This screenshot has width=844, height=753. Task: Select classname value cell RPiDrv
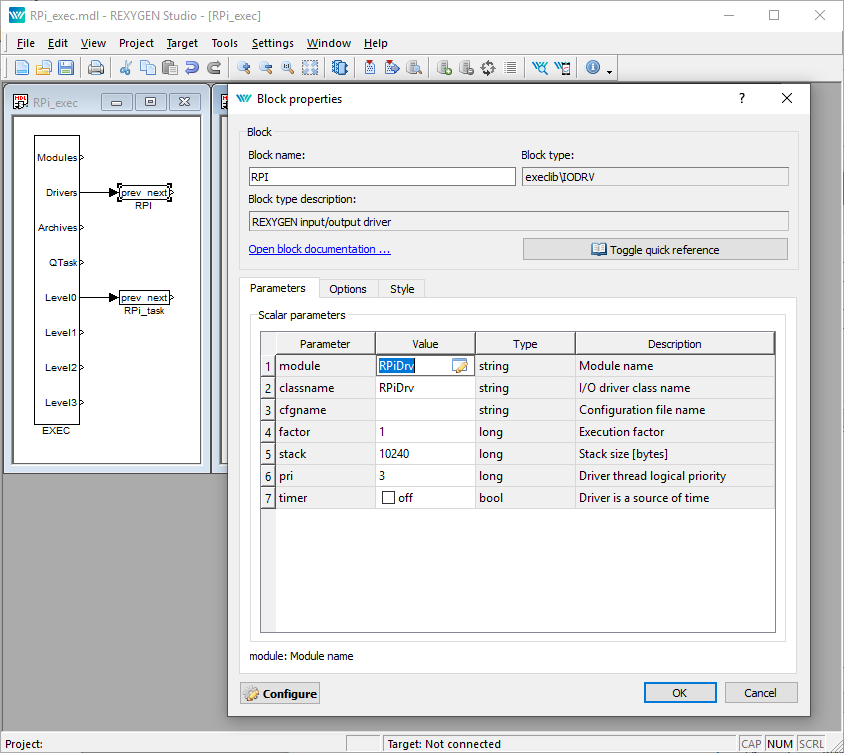pyautogui.click(x=425, y=388)
